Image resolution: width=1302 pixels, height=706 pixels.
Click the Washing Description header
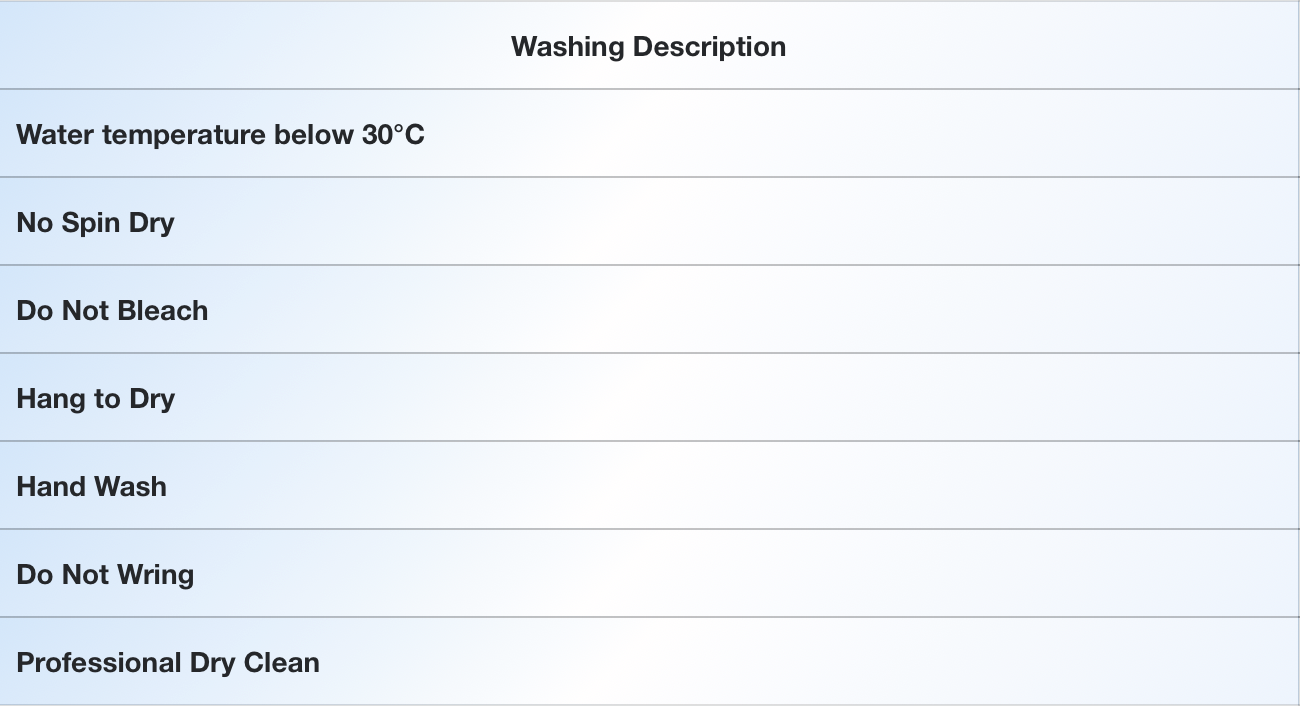pyautogui.click(x=648, y=46)
